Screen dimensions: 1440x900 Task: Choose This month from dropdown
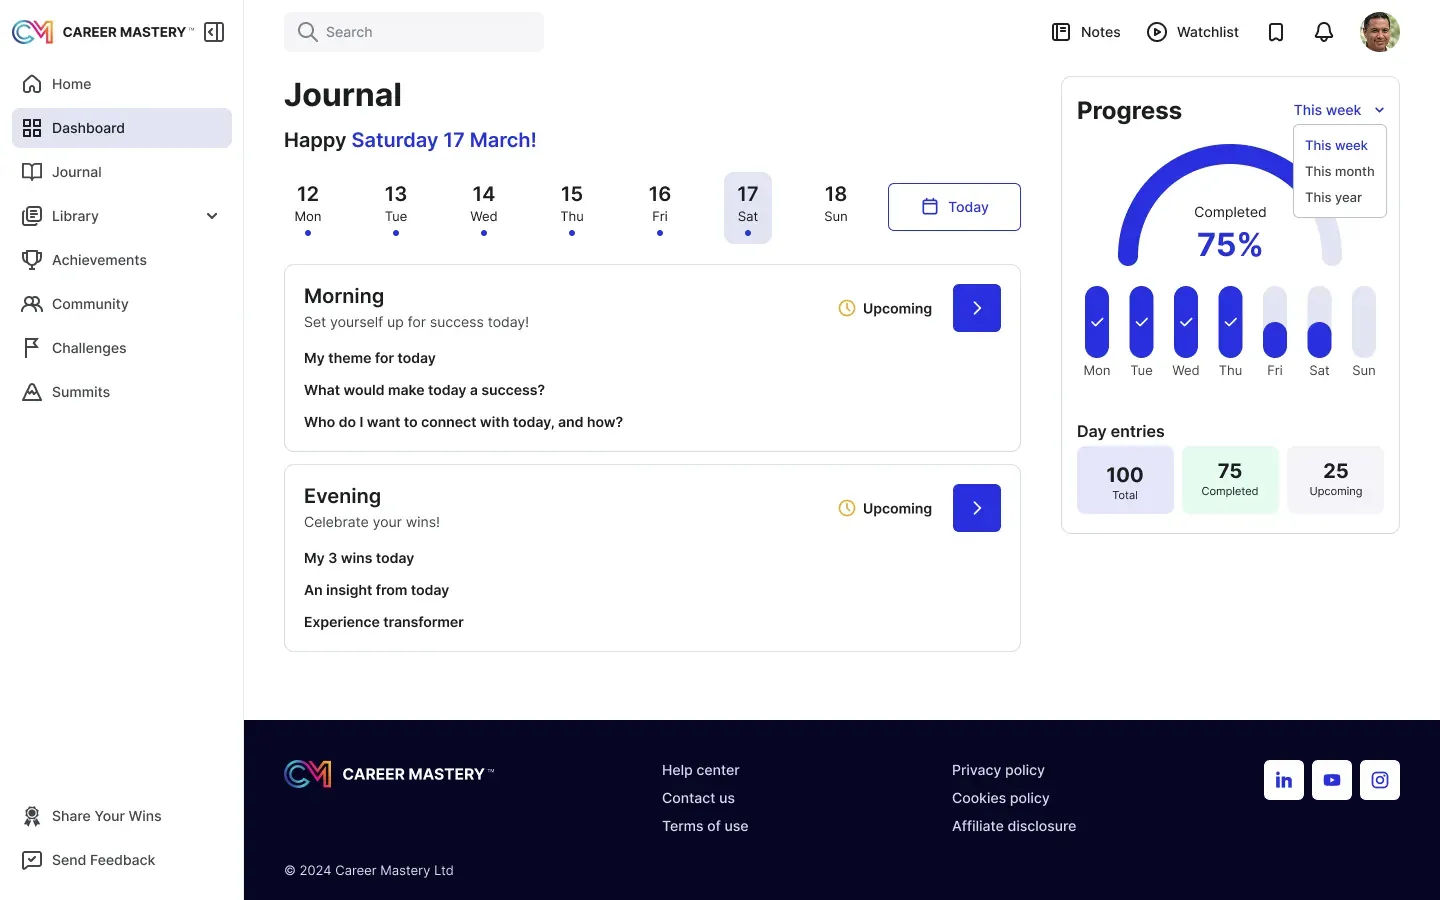coord(1340,171)
